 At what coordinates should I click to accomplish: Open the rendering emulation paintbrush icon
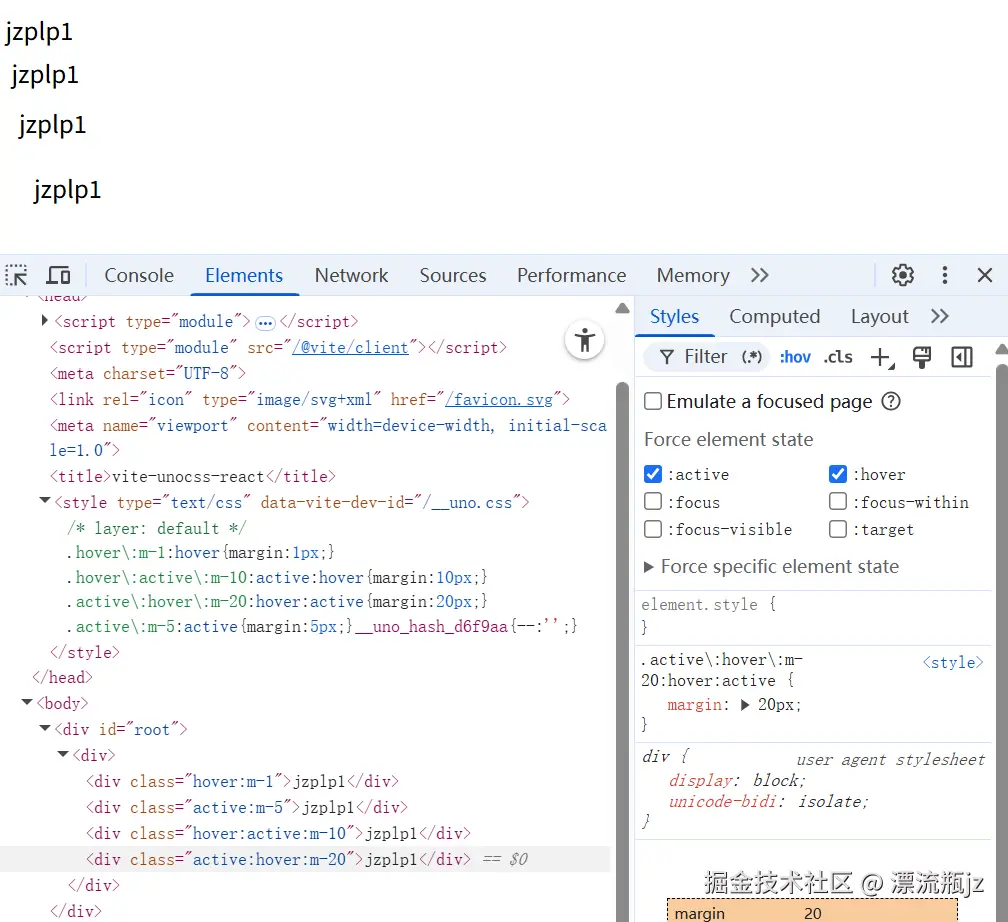pyautogui.click(x=922, y=357)
